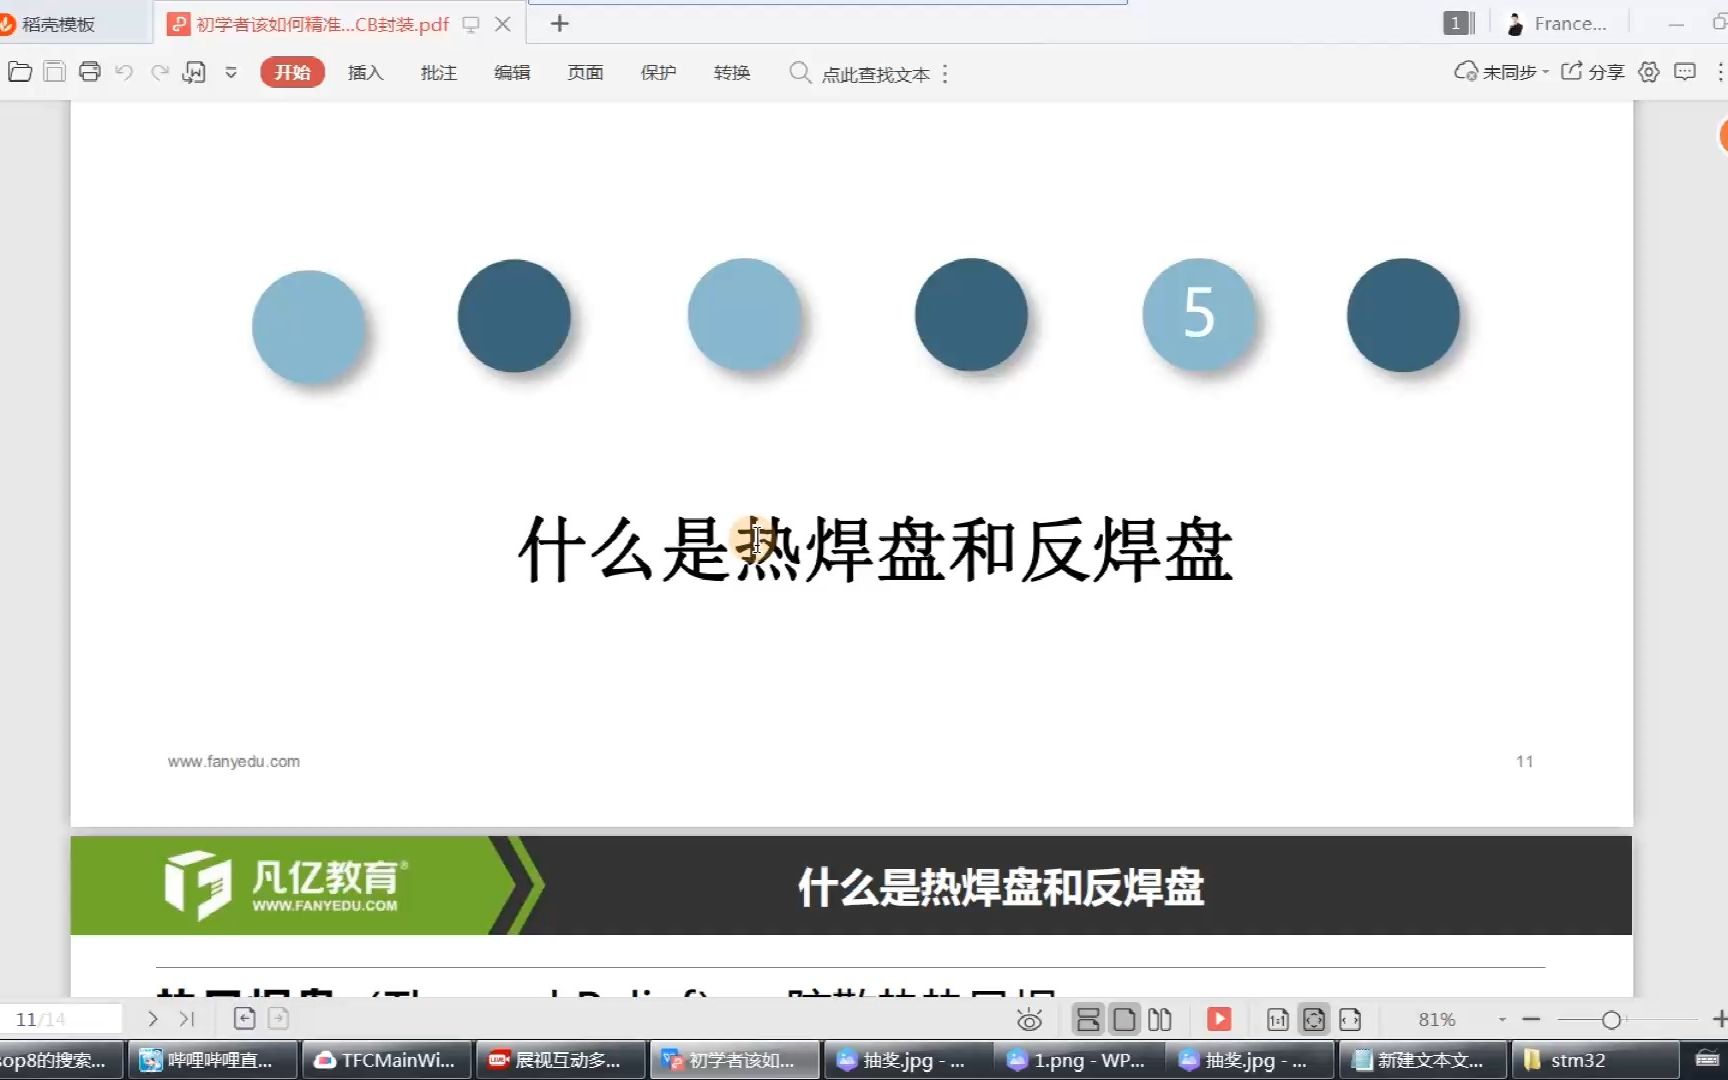Screen dimensions: 1728x1080
Task: Open the 81% zoom level dropdown
Action: tap(1501, 1020)
